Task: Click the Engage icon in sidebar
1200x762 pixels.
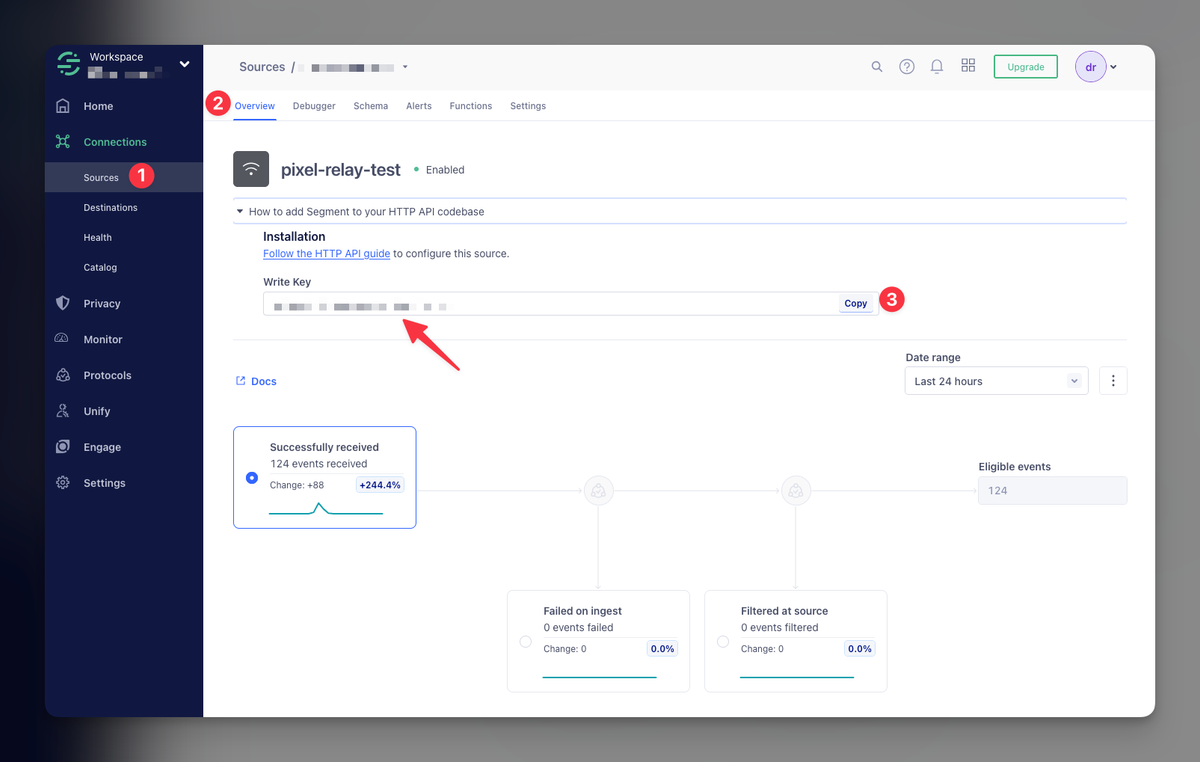Action: [63, 447]
